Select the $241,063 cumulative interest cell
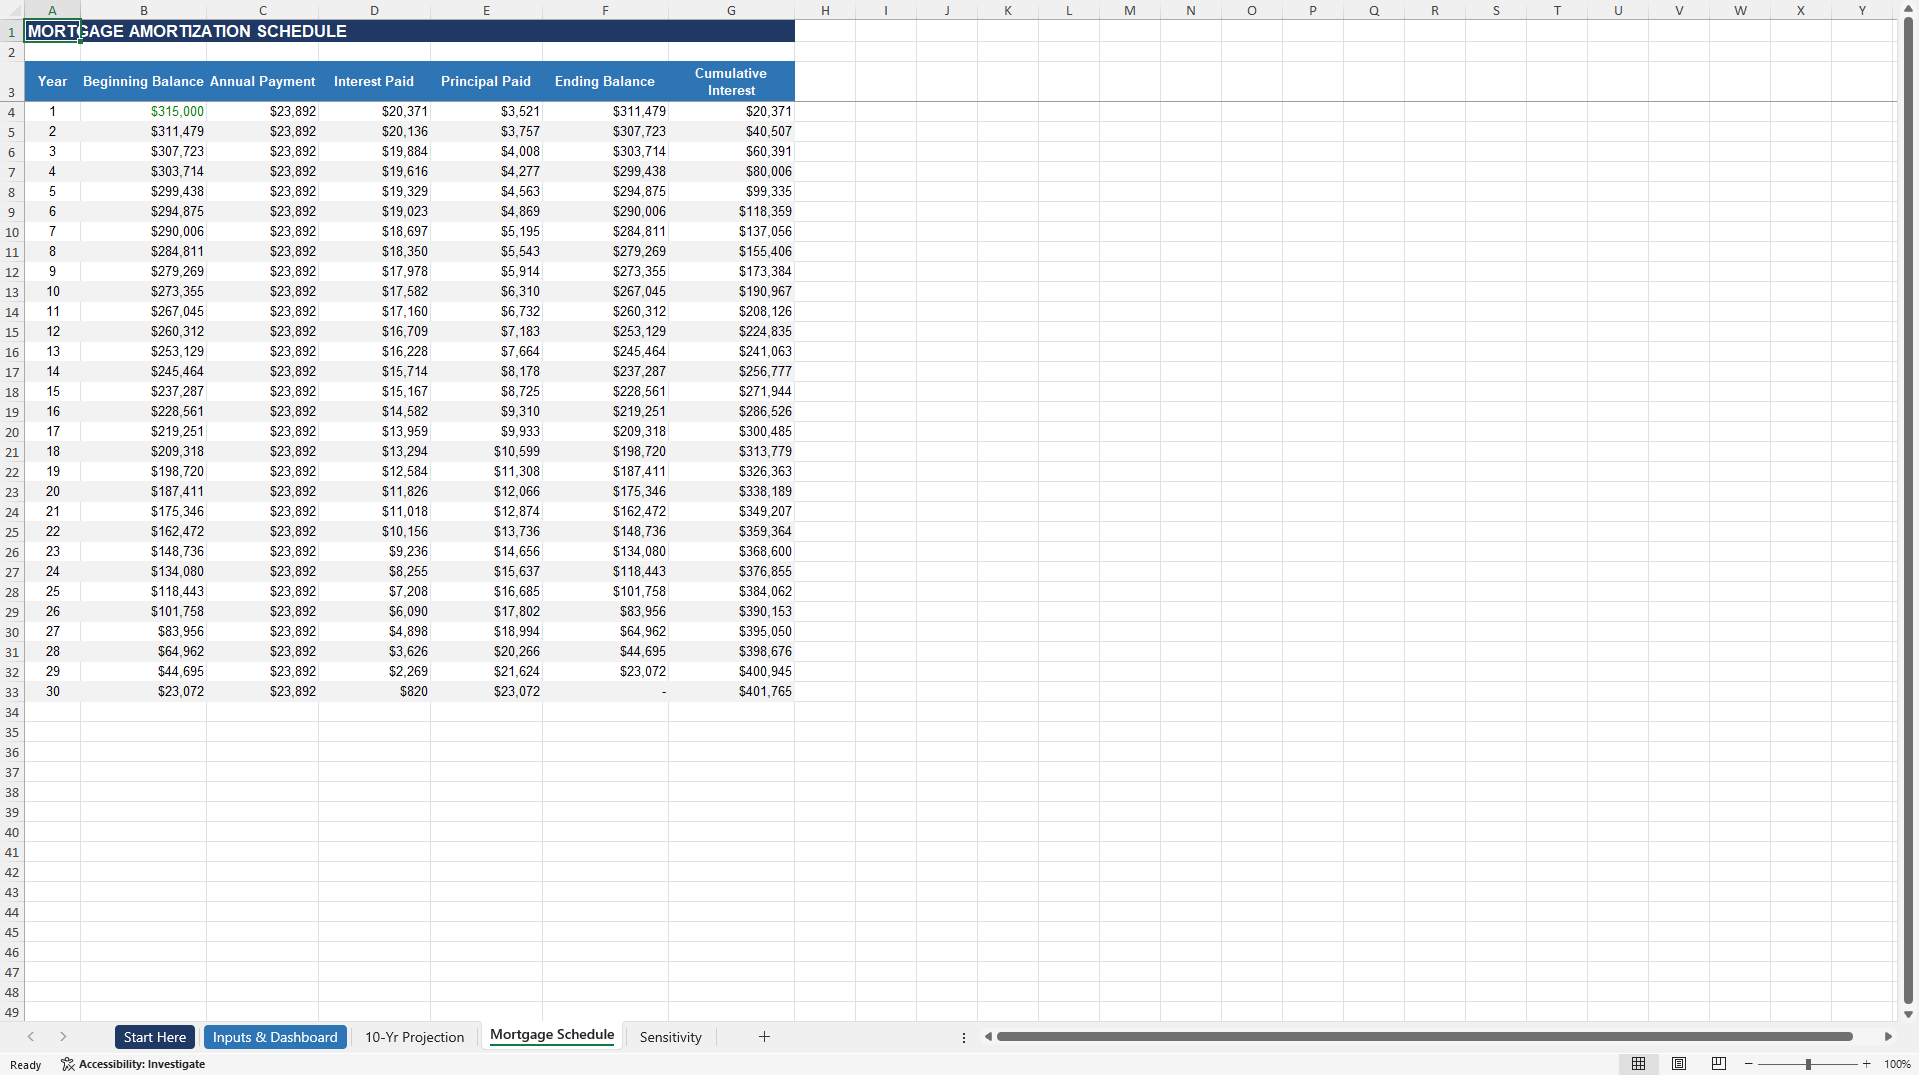Image resolution: width=1919 pixels, height=1075 pixels. 731,351
